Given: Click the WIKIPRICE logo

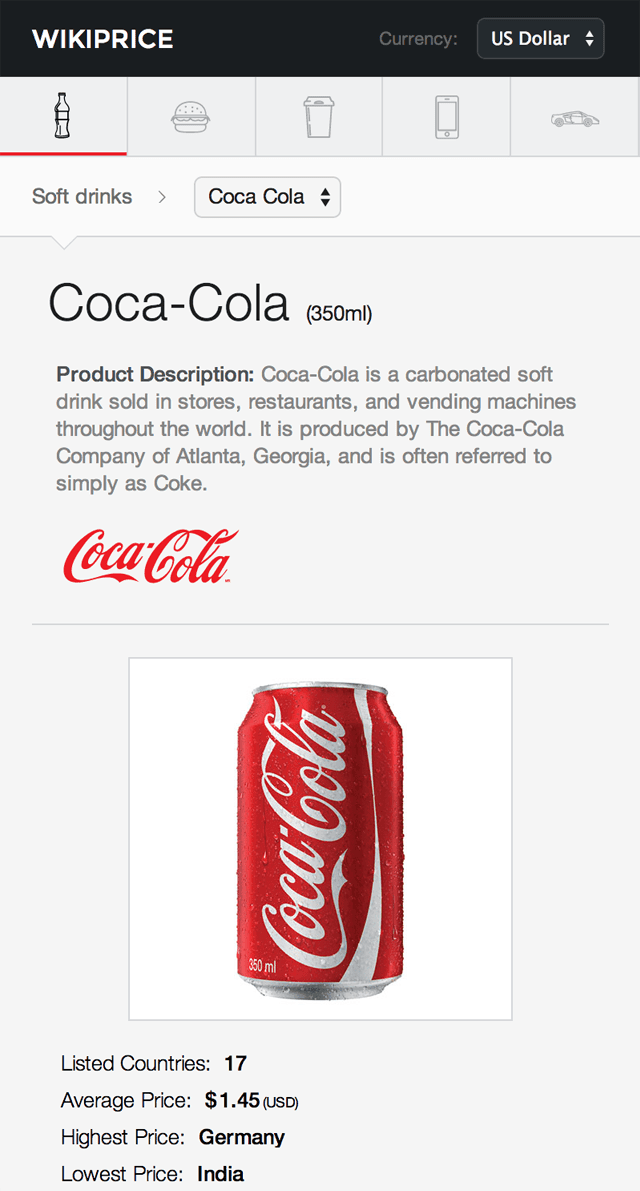Looking at the screenshot, I should point(103,39).
